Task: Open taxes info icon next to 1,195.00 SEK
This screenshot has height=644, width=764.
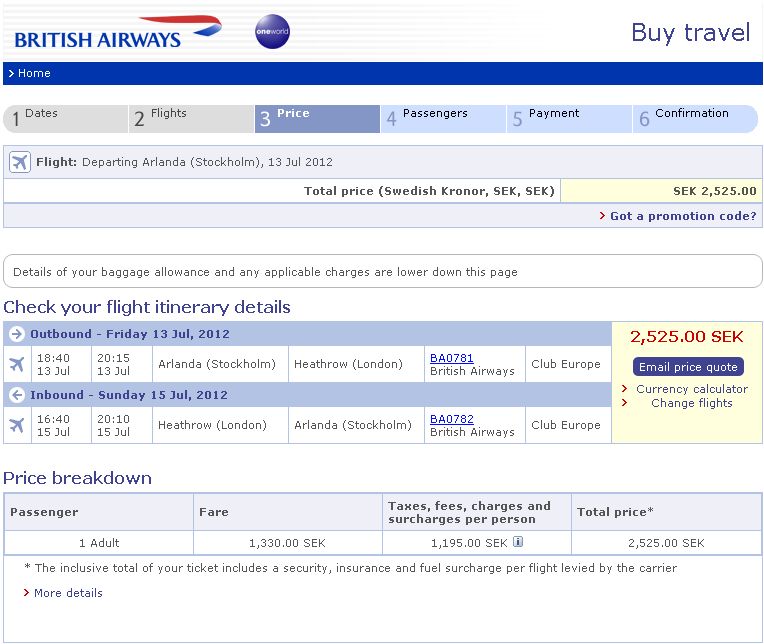Action: coord(518,543)
